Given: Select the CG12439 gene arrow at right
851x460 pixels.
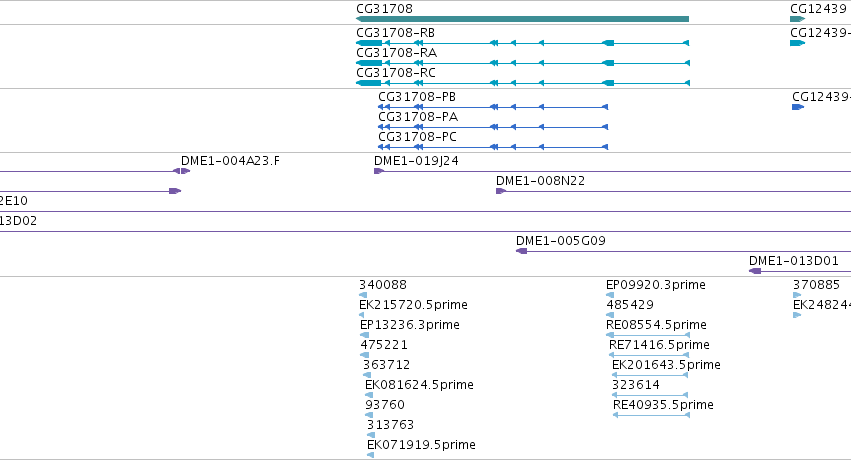Looking at the screenshot, I should tap(797, 19).
